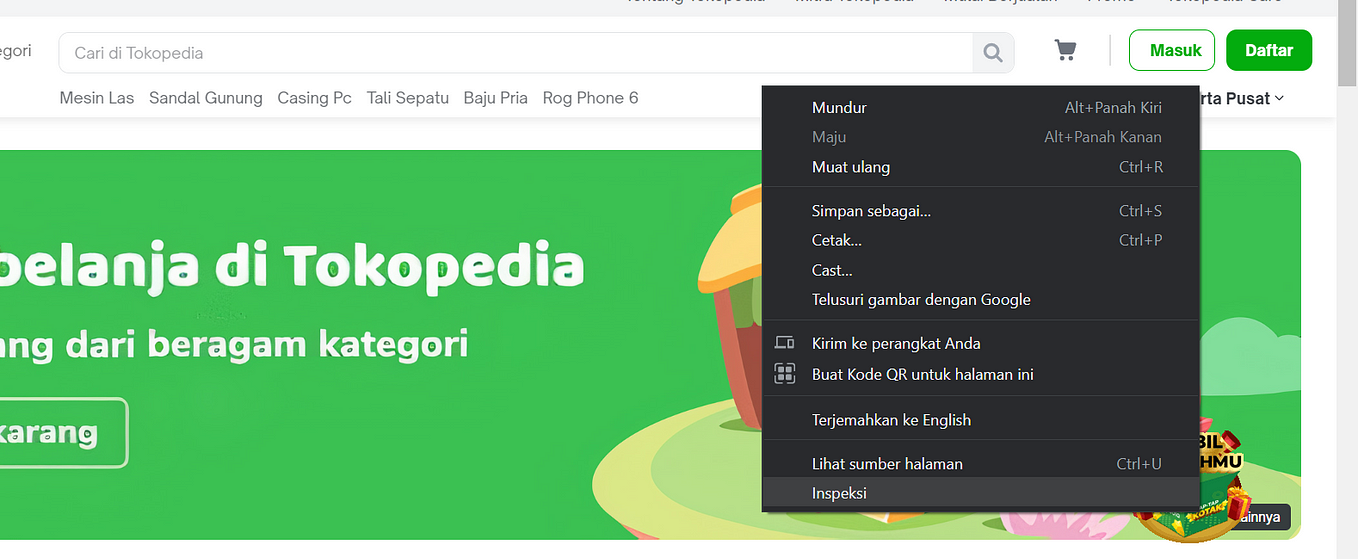The width and height of the screenshot is (1358, 559).
Task: Expand the Jakarta Pusat location dropdown chevron
Action: pyautogui.click(x=1279, y=98)
